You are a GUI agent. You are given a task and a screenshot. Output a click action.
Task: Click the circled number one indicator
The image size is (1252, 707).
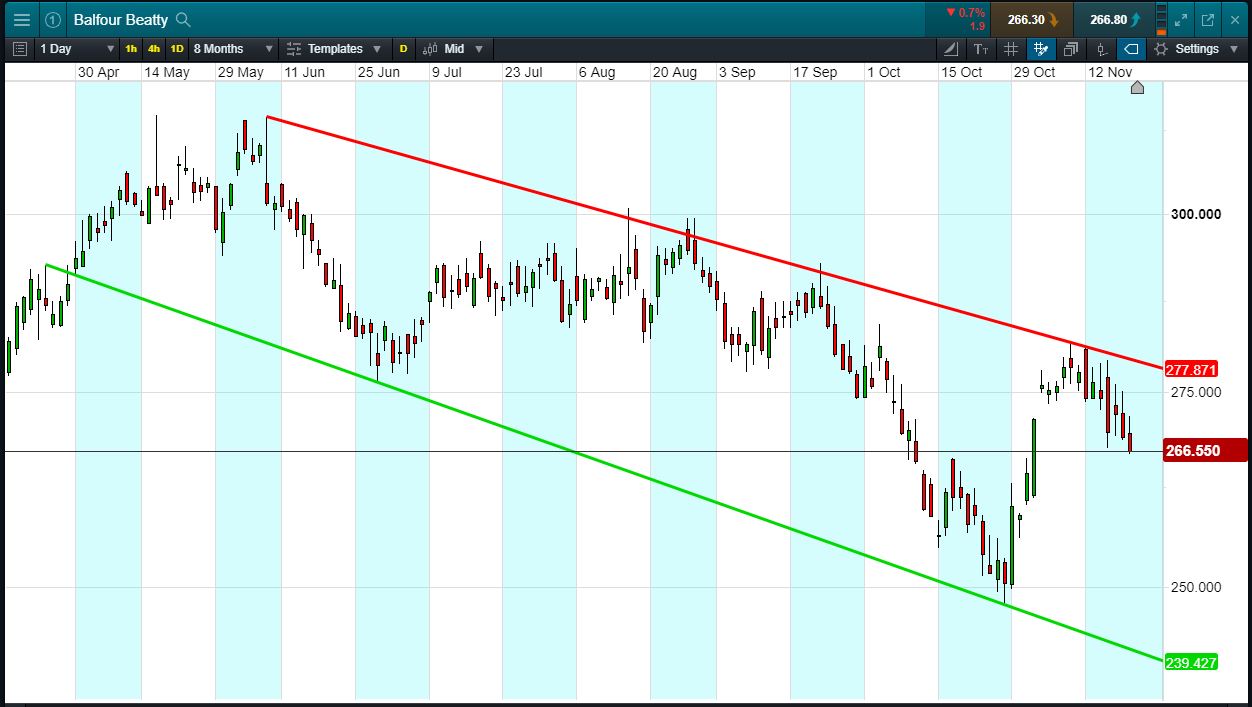point(53,19)
